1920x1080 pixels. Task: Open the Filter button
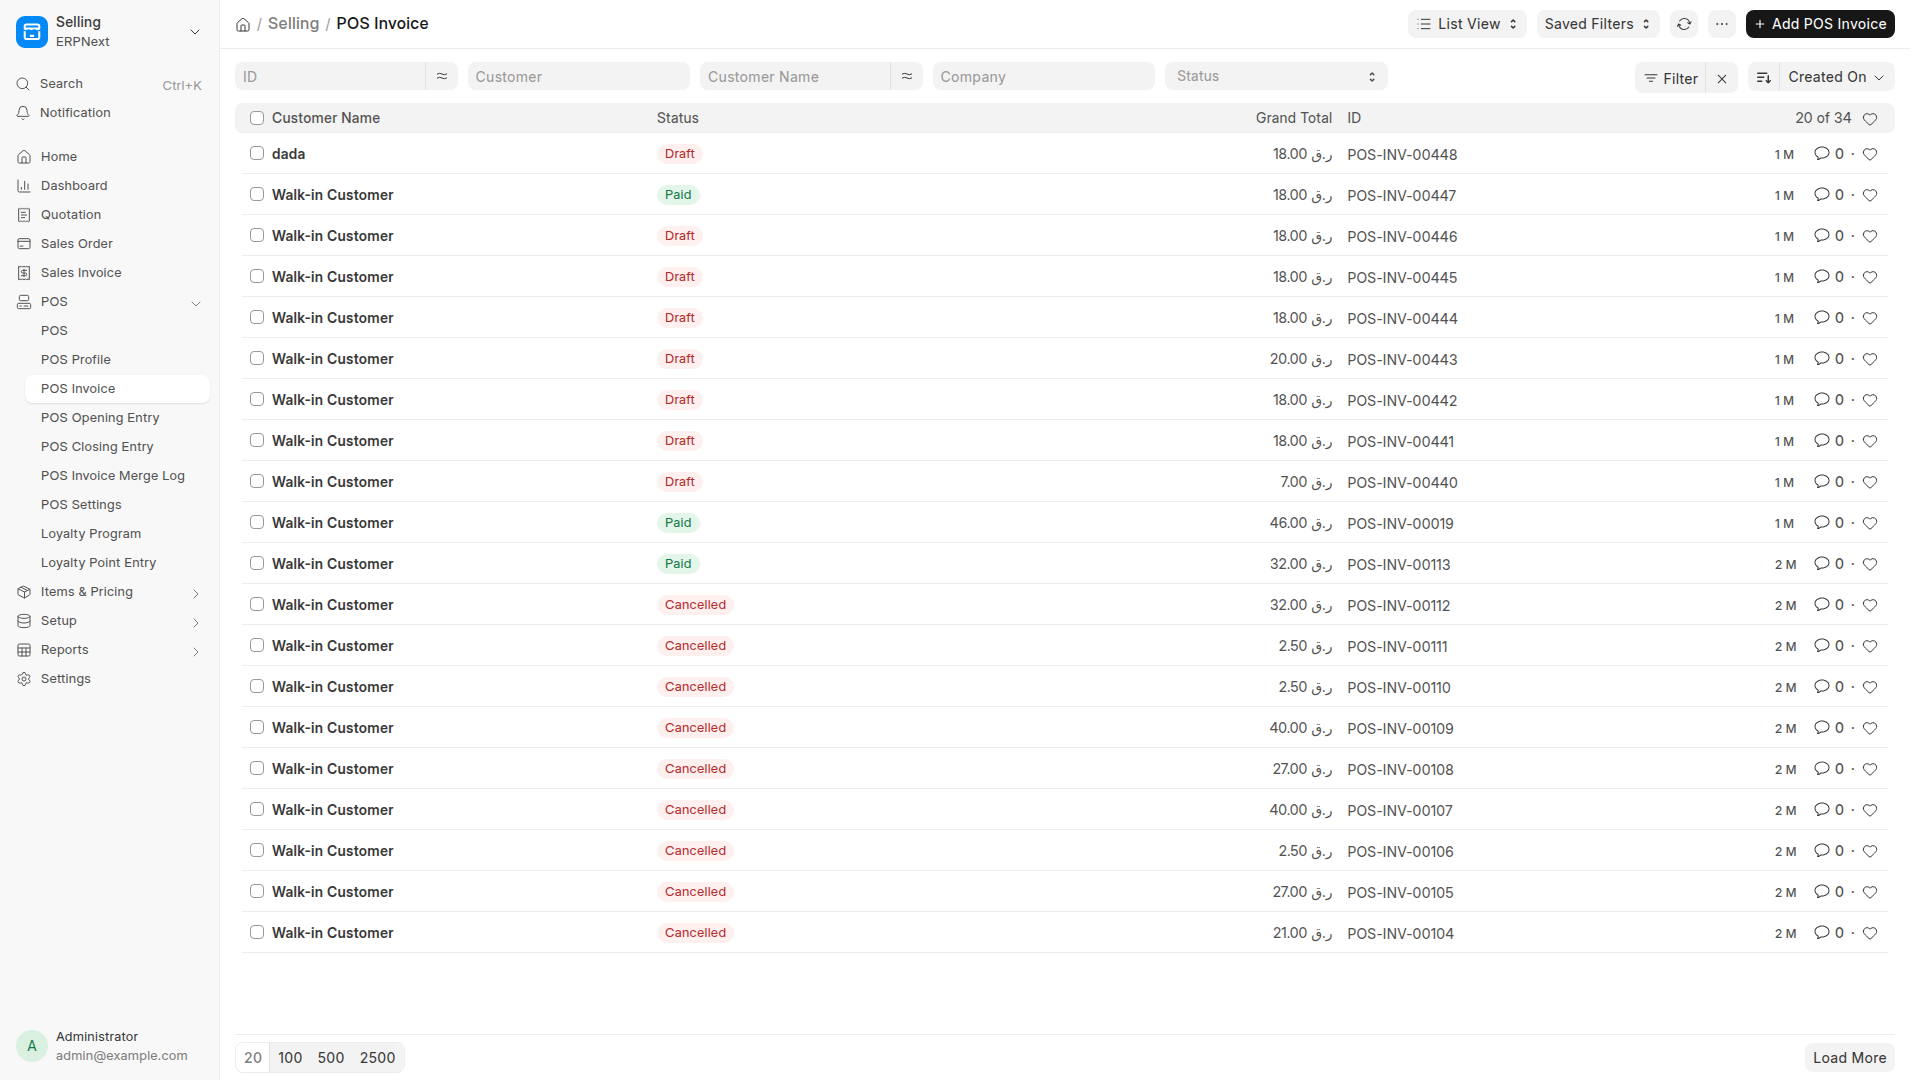[1671, 78]
